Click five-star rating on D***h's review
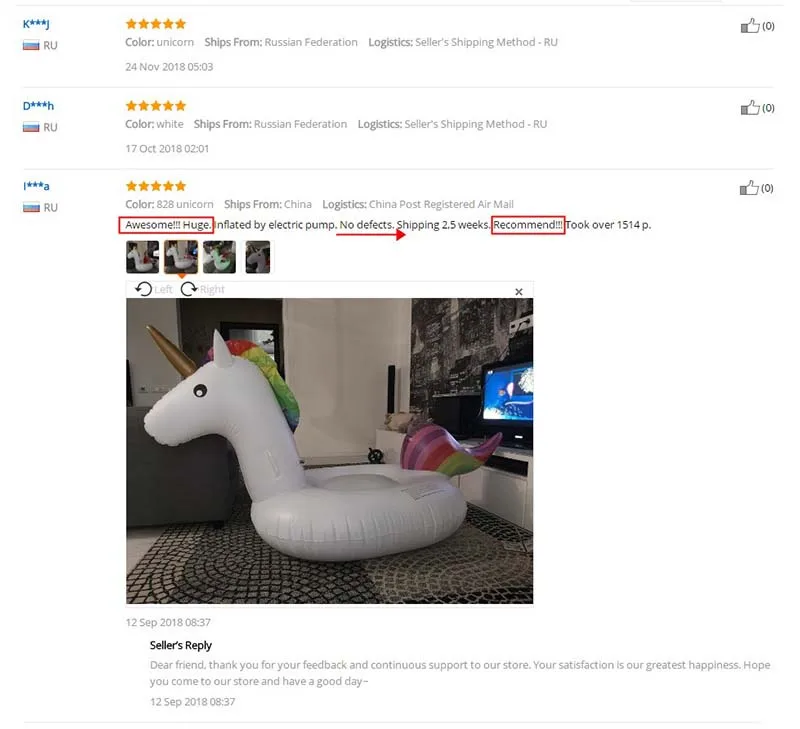 click(x=156, y=106)
